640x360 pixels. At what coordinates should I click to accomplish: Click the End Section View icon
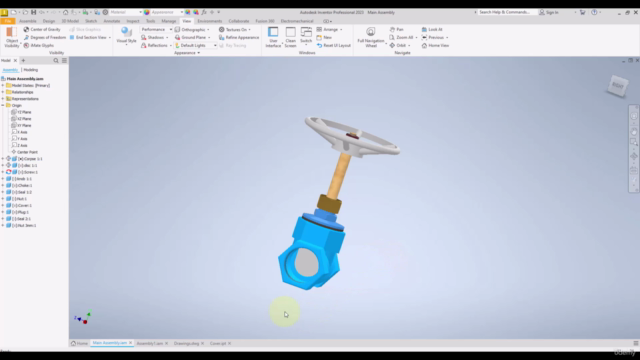point(72,37)
